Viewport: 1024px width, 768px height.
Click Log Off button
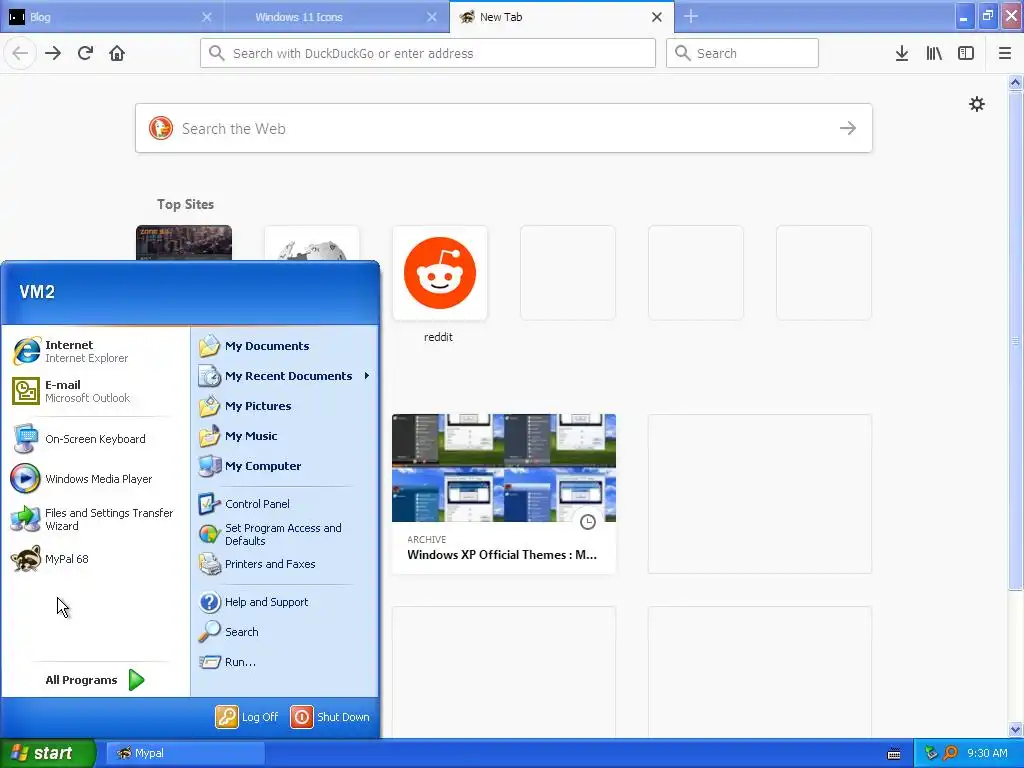pyautogui.click(x=247, y=717)
